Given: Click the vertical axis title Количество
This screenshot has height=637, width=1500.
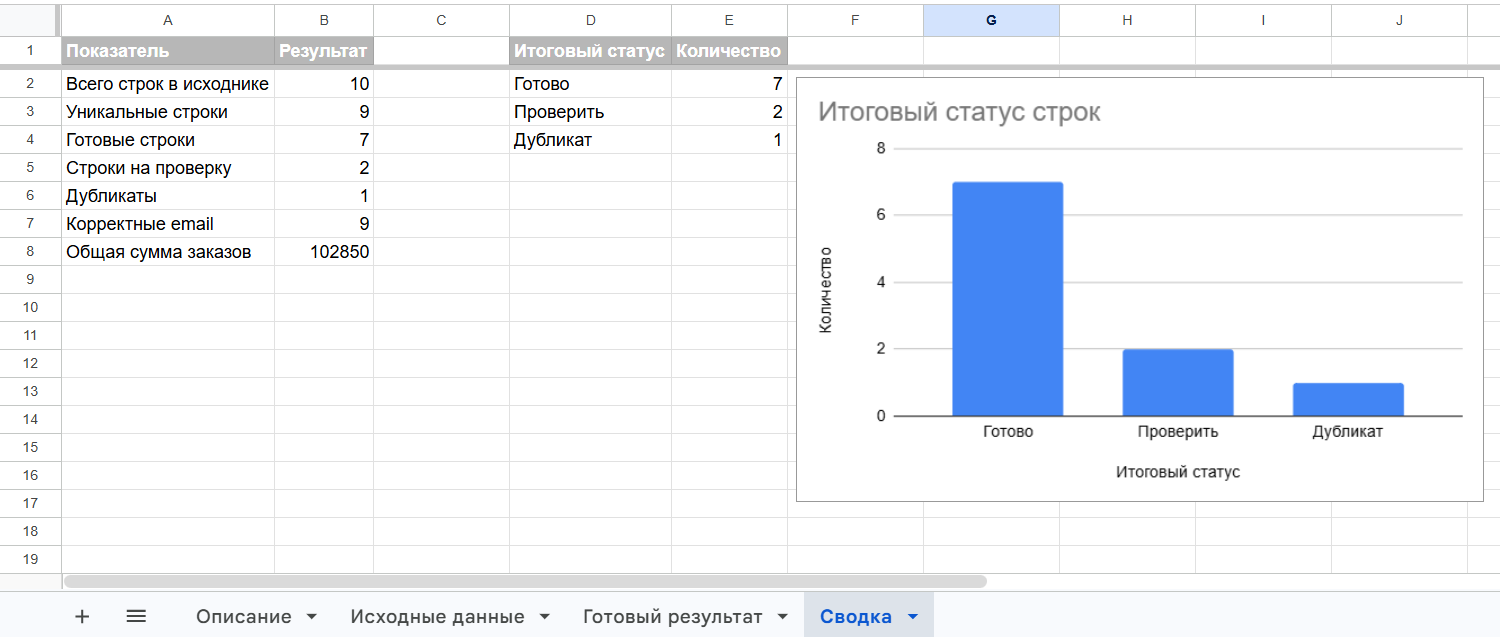Looking at the screenshot, I should coord(826,290).
